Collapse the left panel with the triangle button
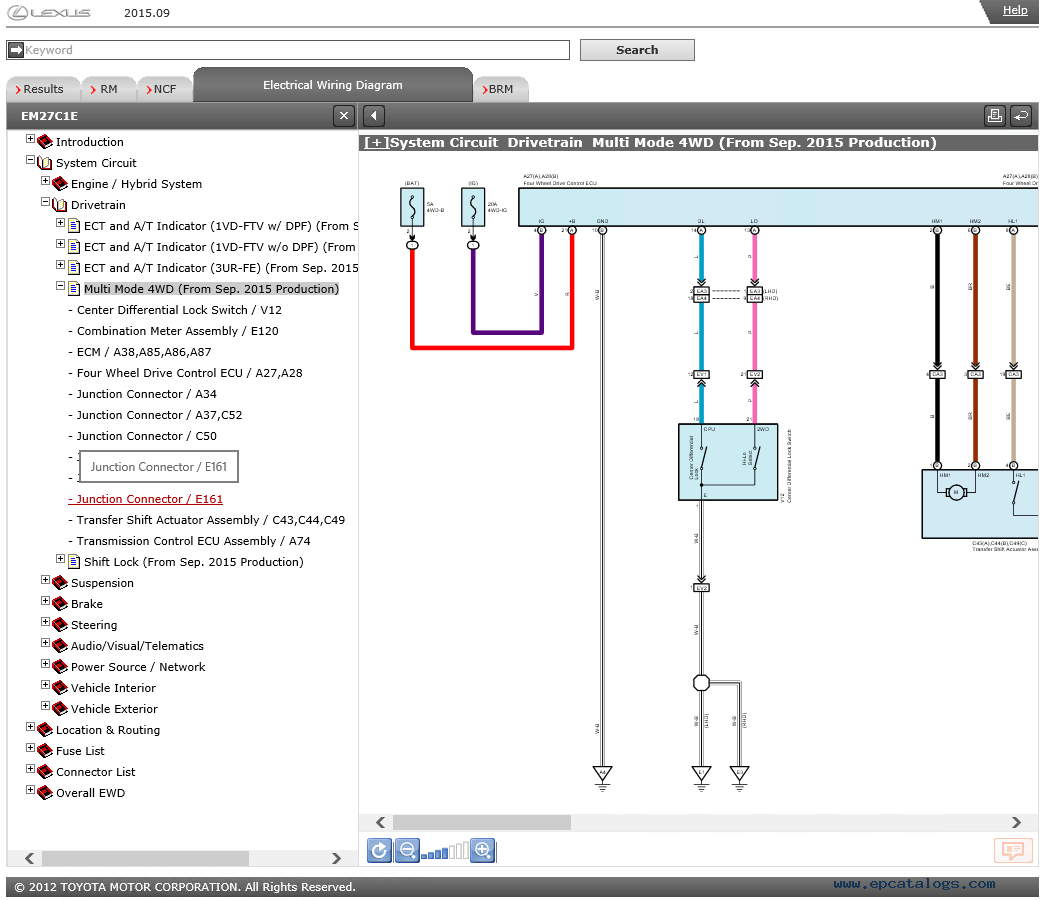The height and width of the screenshot is (900, 1046). pyautogui.click(x=374, y=116)
